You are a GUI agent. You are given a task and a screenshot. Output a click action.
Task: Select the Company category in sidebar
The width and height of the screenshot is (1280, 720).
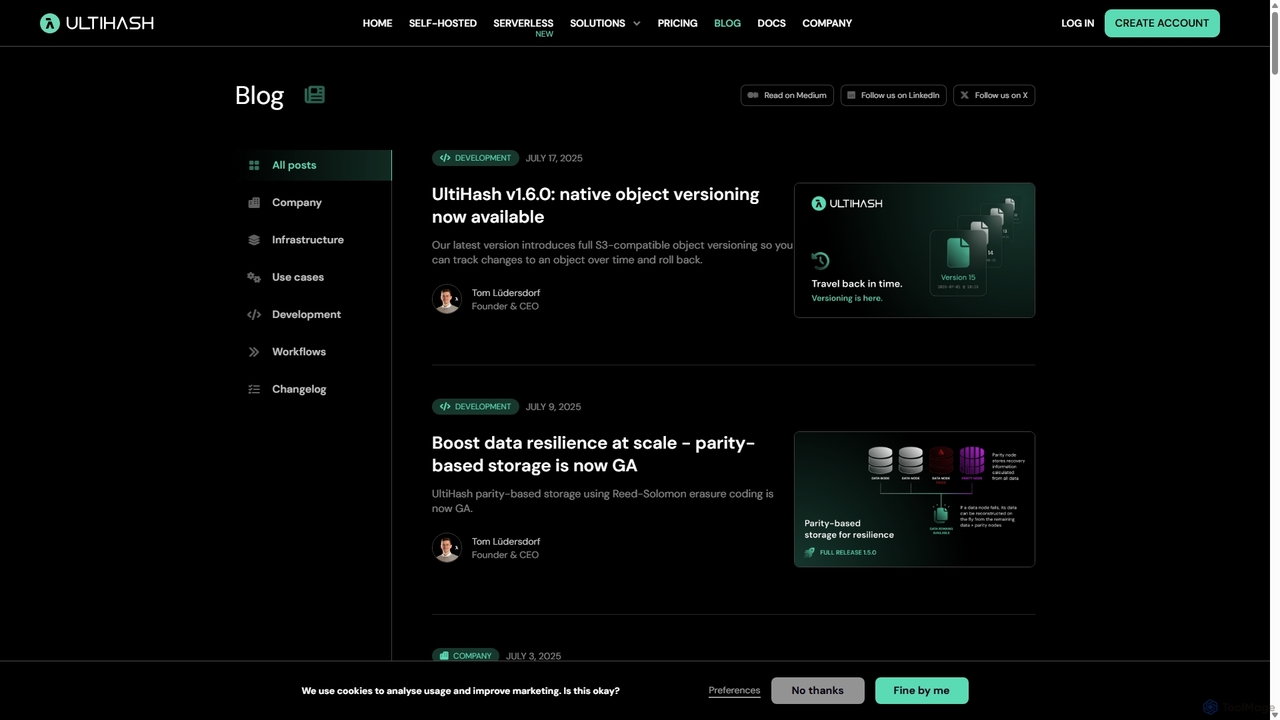click(x=314, y=202)
